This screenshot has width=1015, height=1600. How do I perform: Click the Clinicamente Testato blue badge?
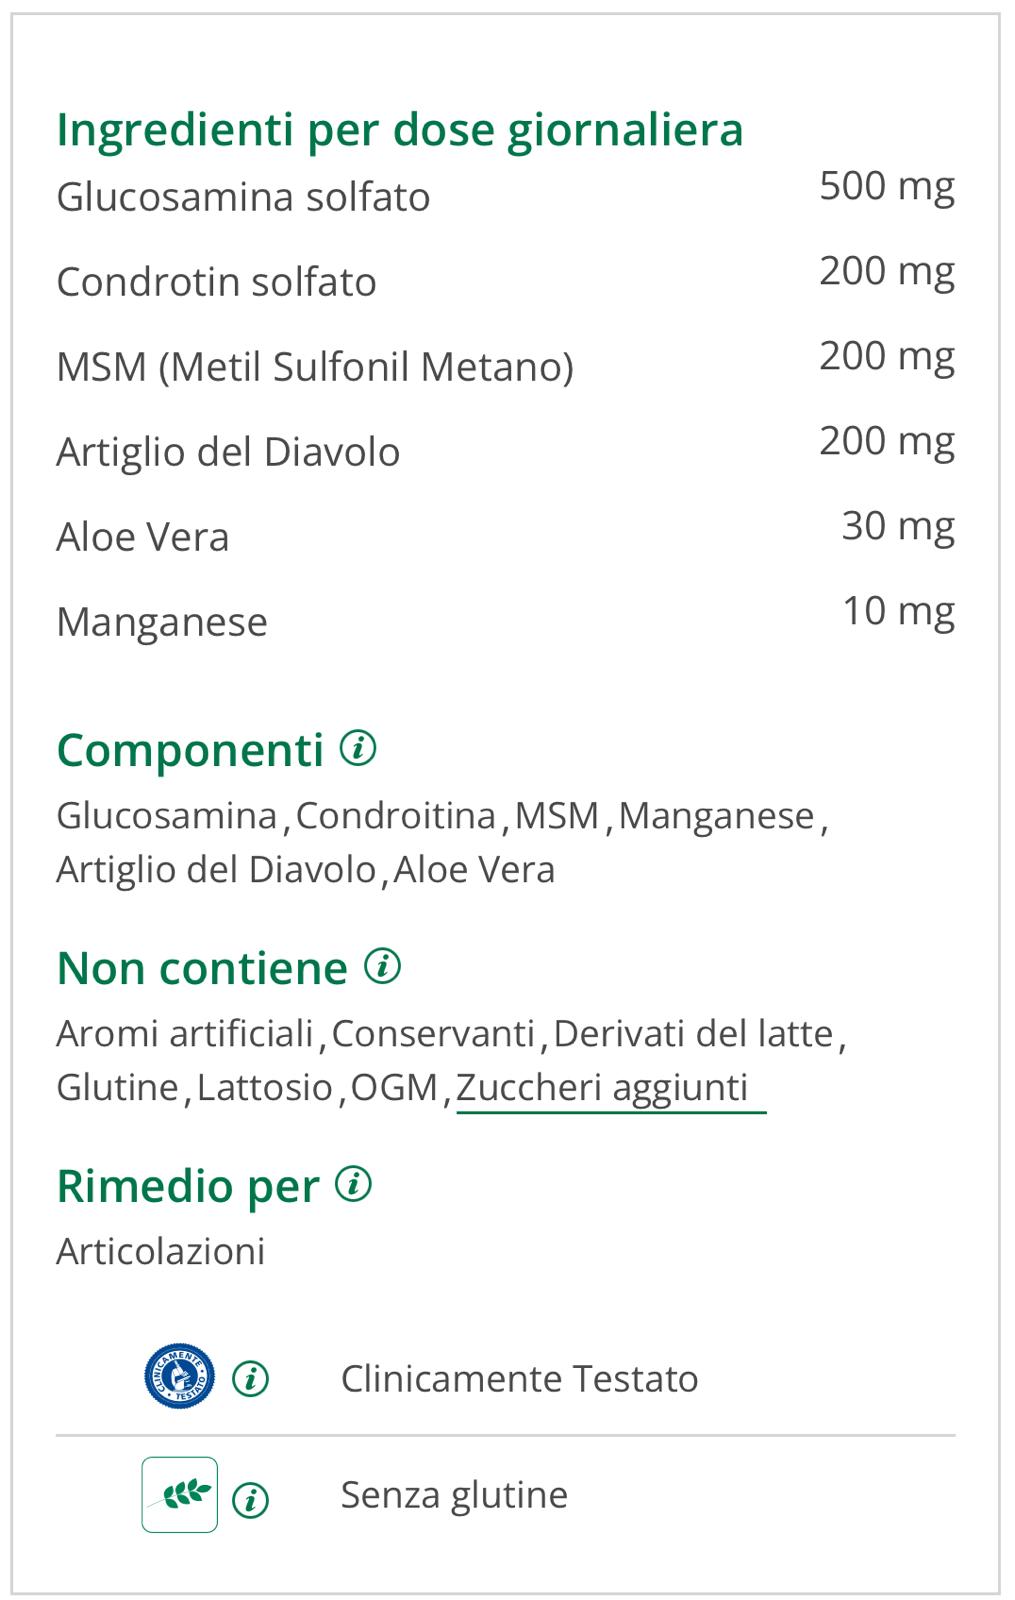(x=180, y=1377)
